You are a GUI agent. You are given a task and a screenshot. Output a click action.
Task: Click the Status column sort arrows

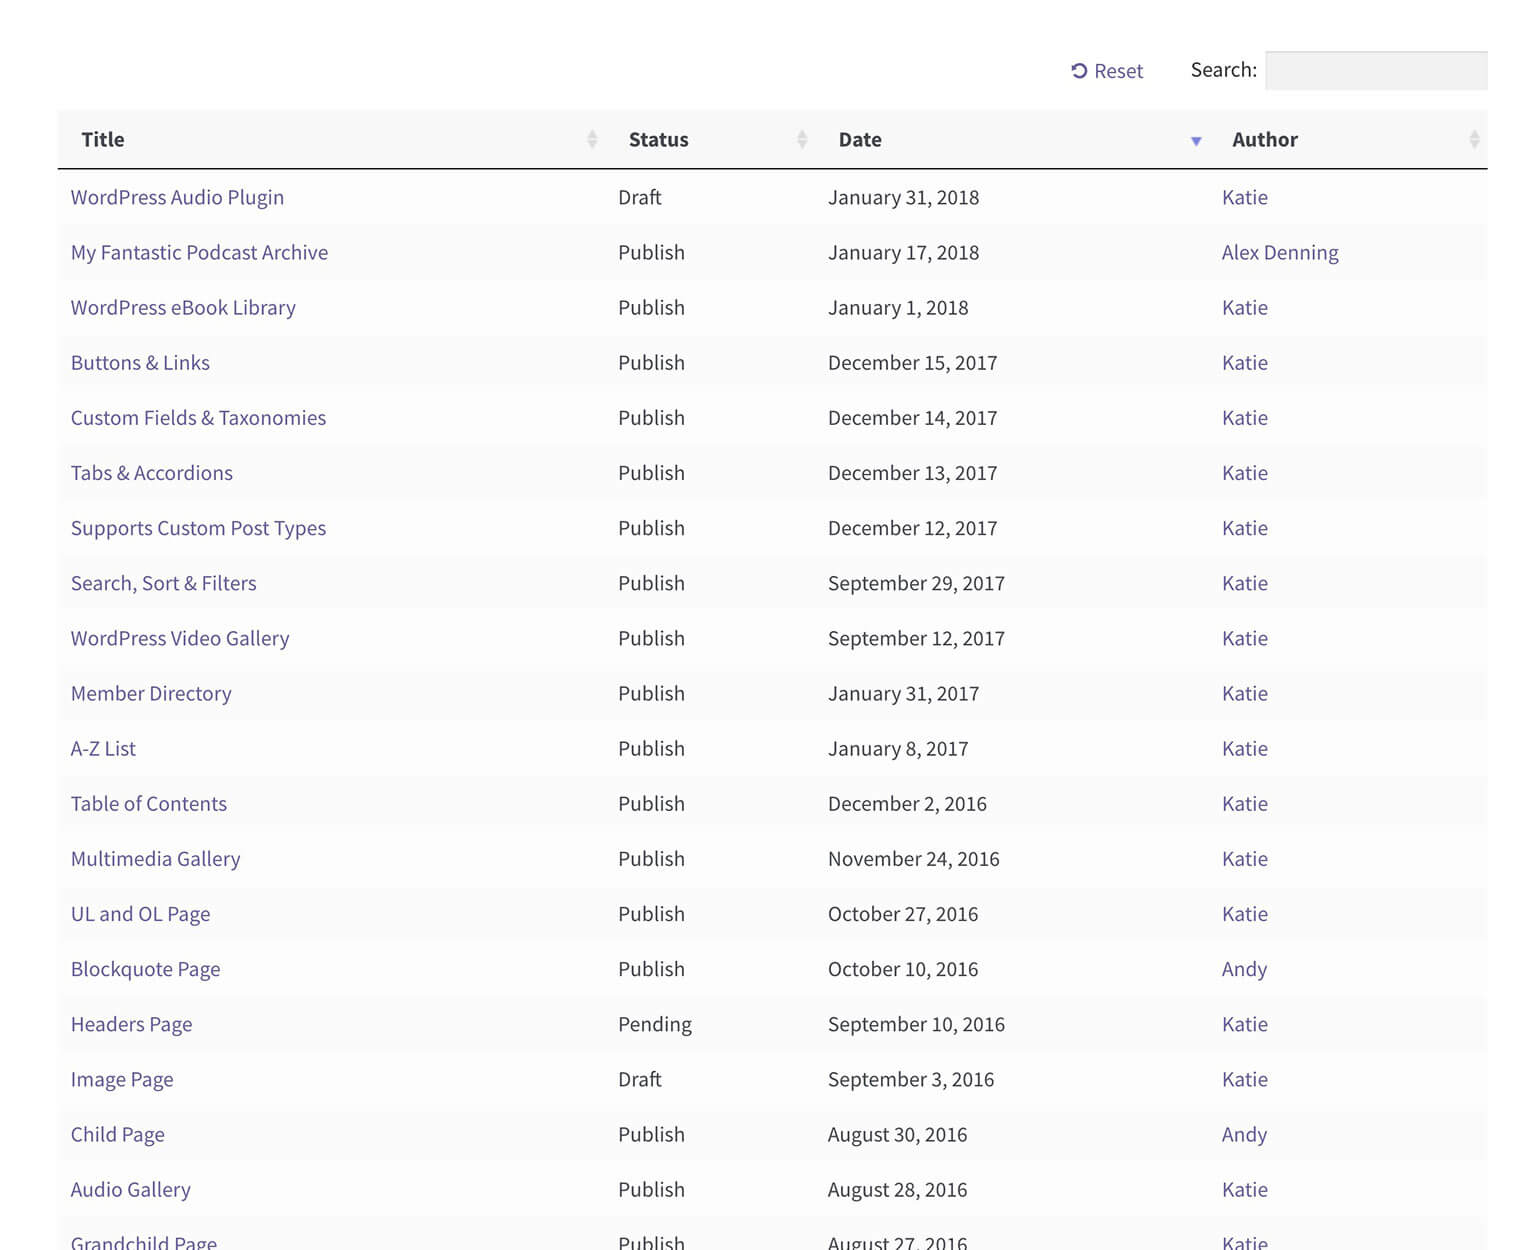coord(802,140)
